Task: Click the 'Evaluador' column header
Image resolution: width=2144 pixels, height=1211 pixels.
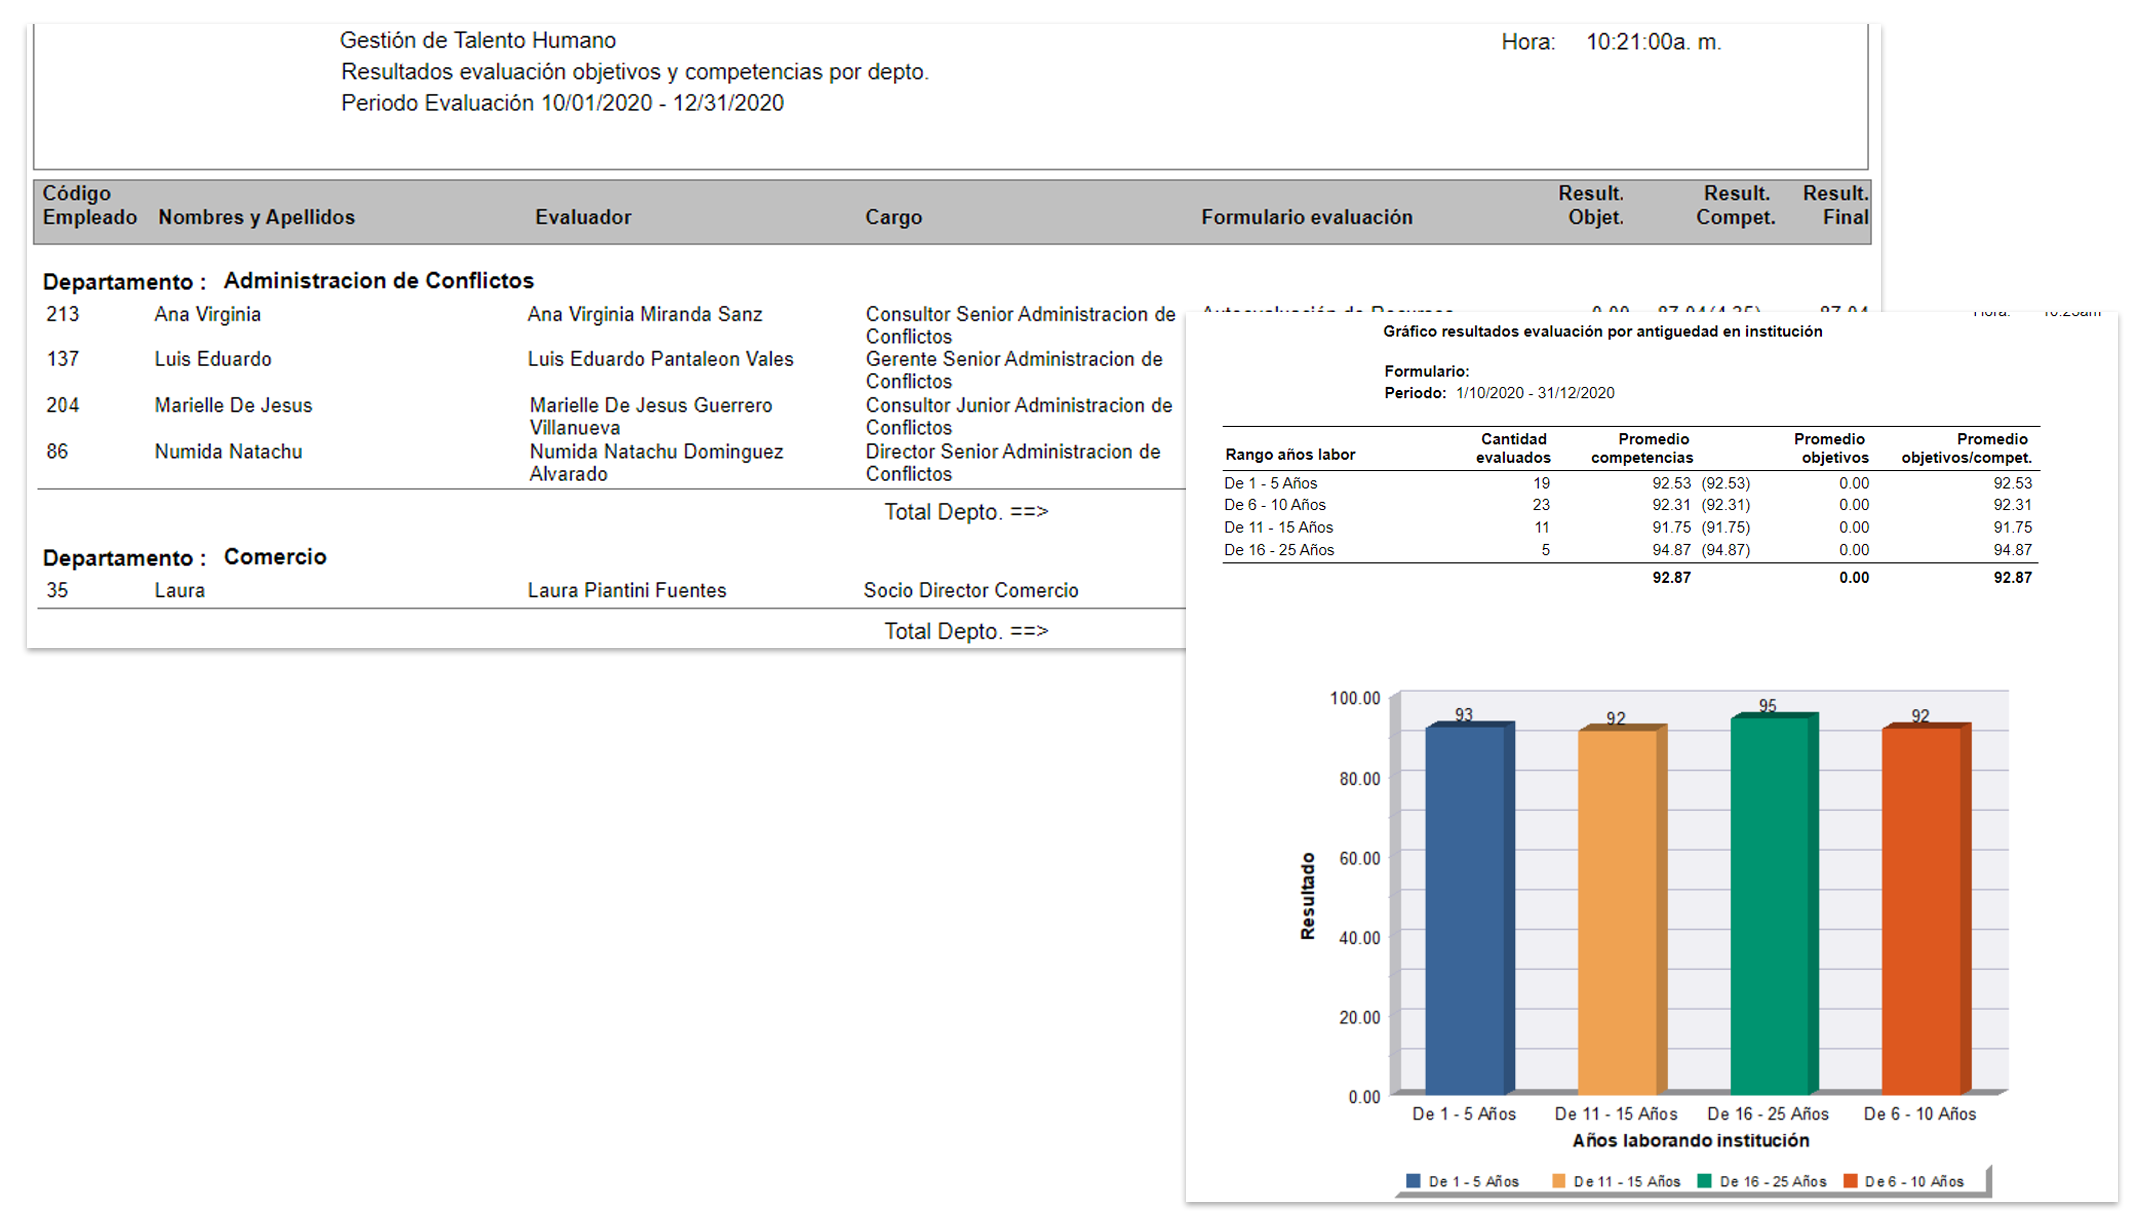Action: click(x=583, y=217)
